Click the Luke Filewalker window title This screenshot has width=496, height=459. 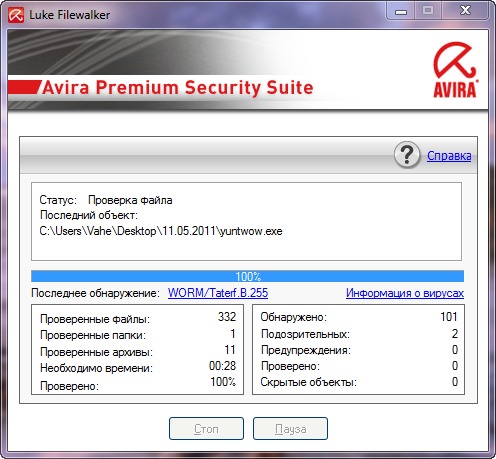tap(69, 15)
